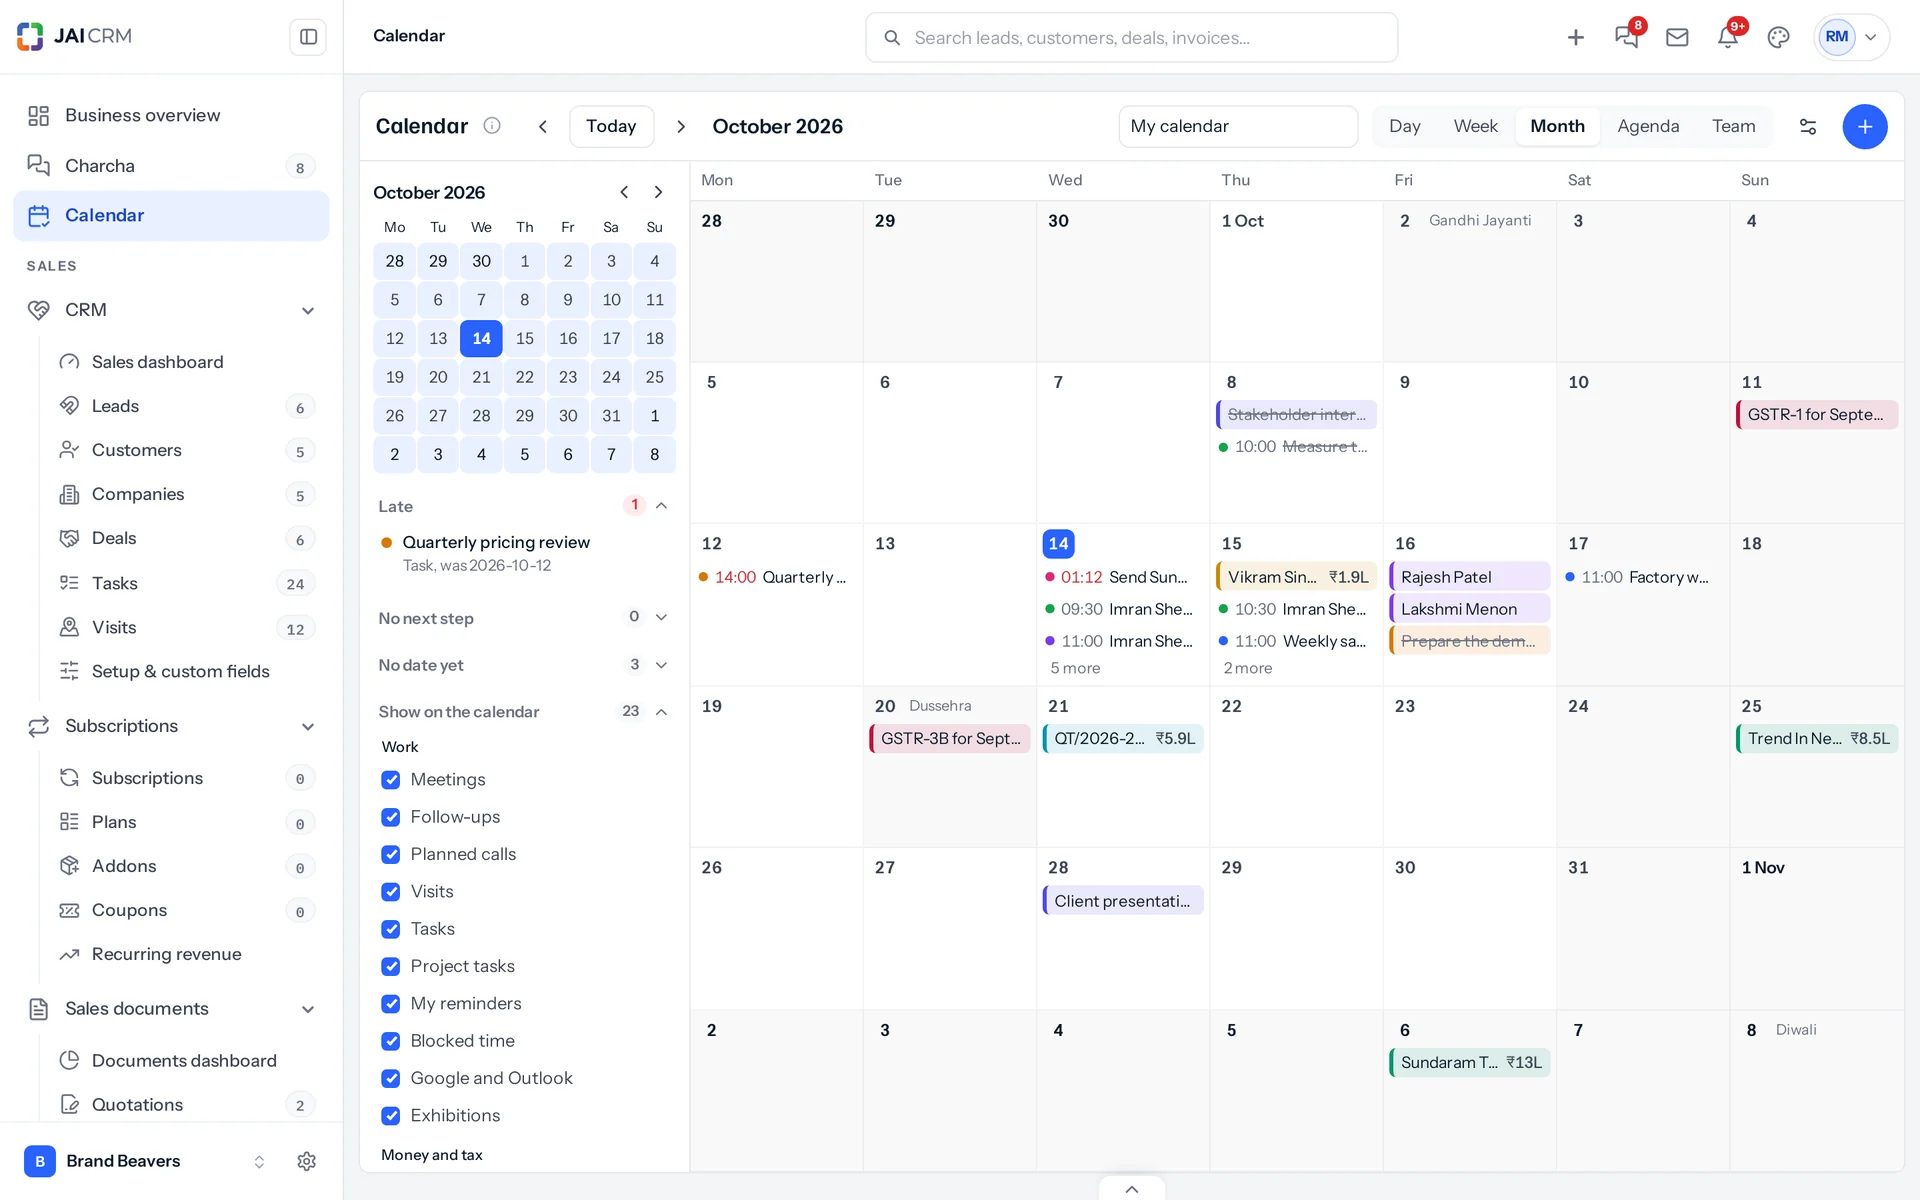Open calendar filter settings sliders icon
This screenshot has width=1920, height=1200.
point(1808,126)
